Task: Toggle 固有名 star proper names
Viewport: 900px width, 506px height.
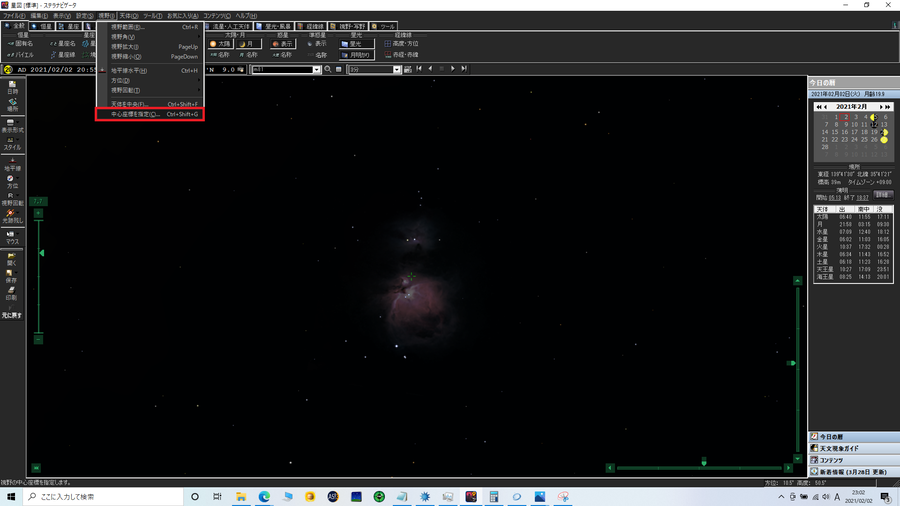Action: pyautogui.click(x=21, y=44)
